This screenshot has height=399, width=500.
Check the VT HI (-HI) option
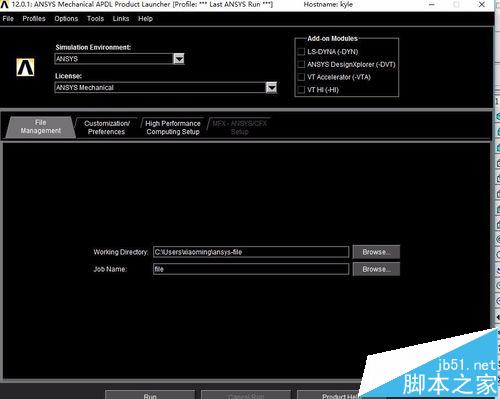301,90
